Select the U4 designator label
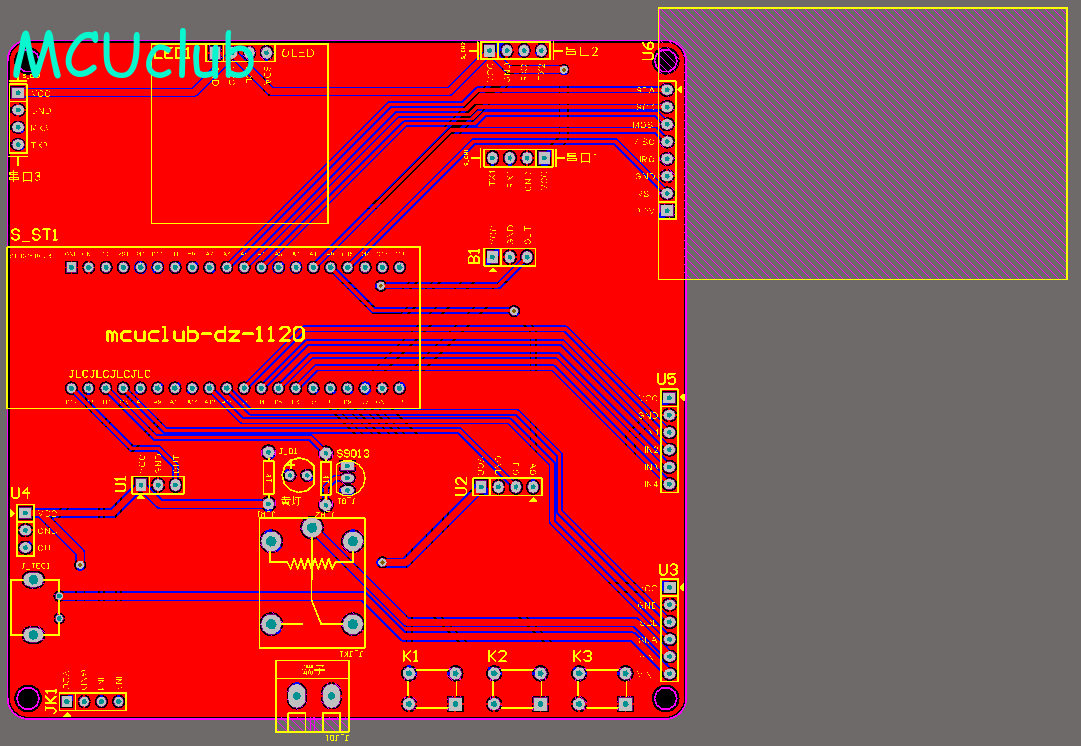 [20, 493]
